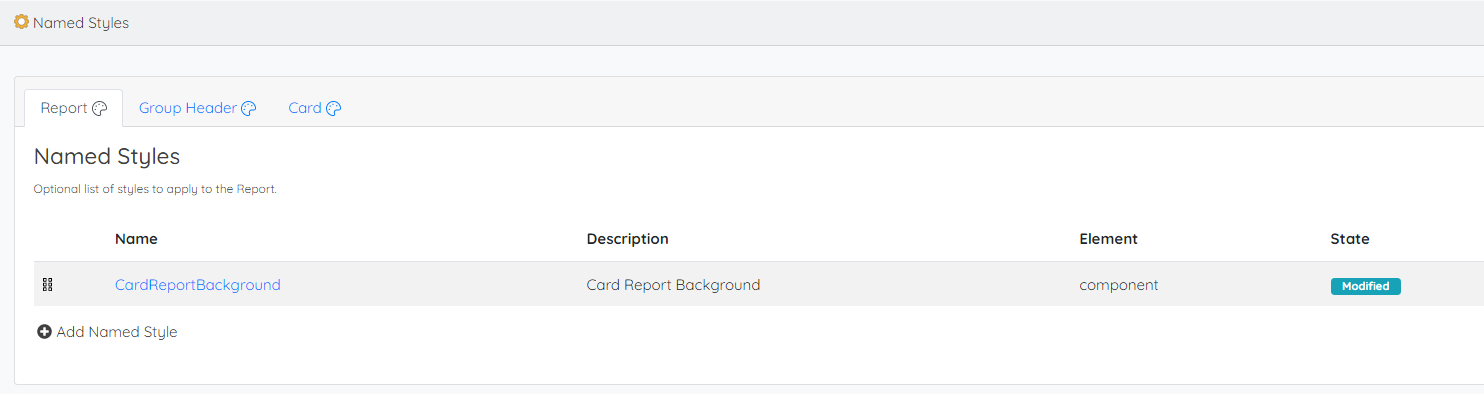Click the component element cell
Image resolution: width=1484 pixels, height=394 pixels.
click(1118, 285)
